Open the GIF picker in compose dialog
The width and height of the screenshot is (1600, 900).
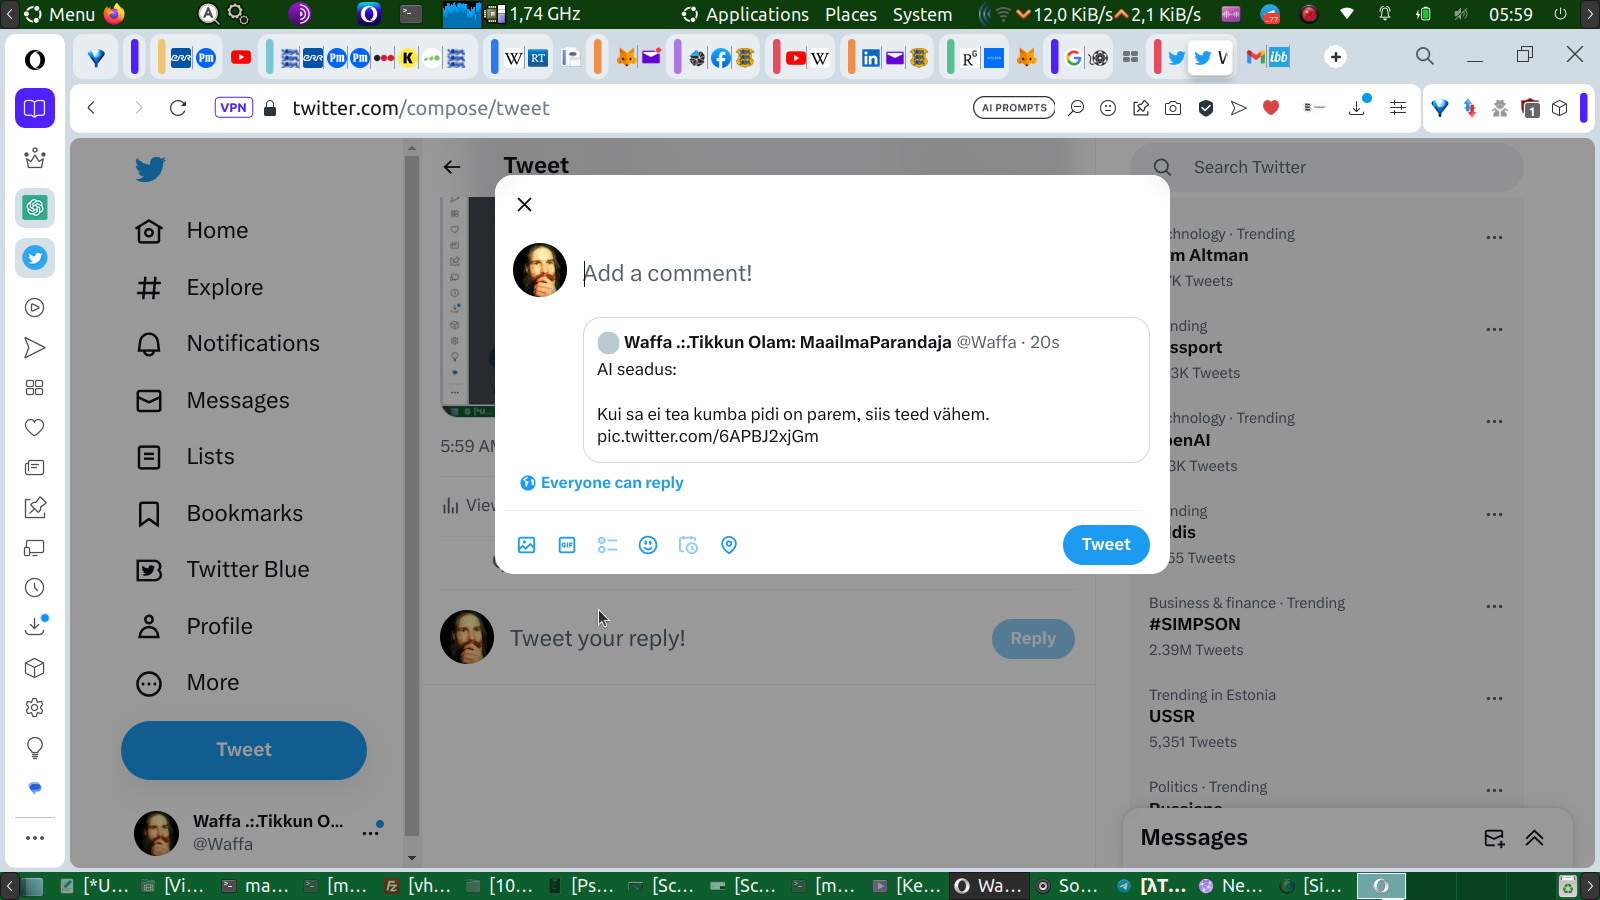pos(567,545)
